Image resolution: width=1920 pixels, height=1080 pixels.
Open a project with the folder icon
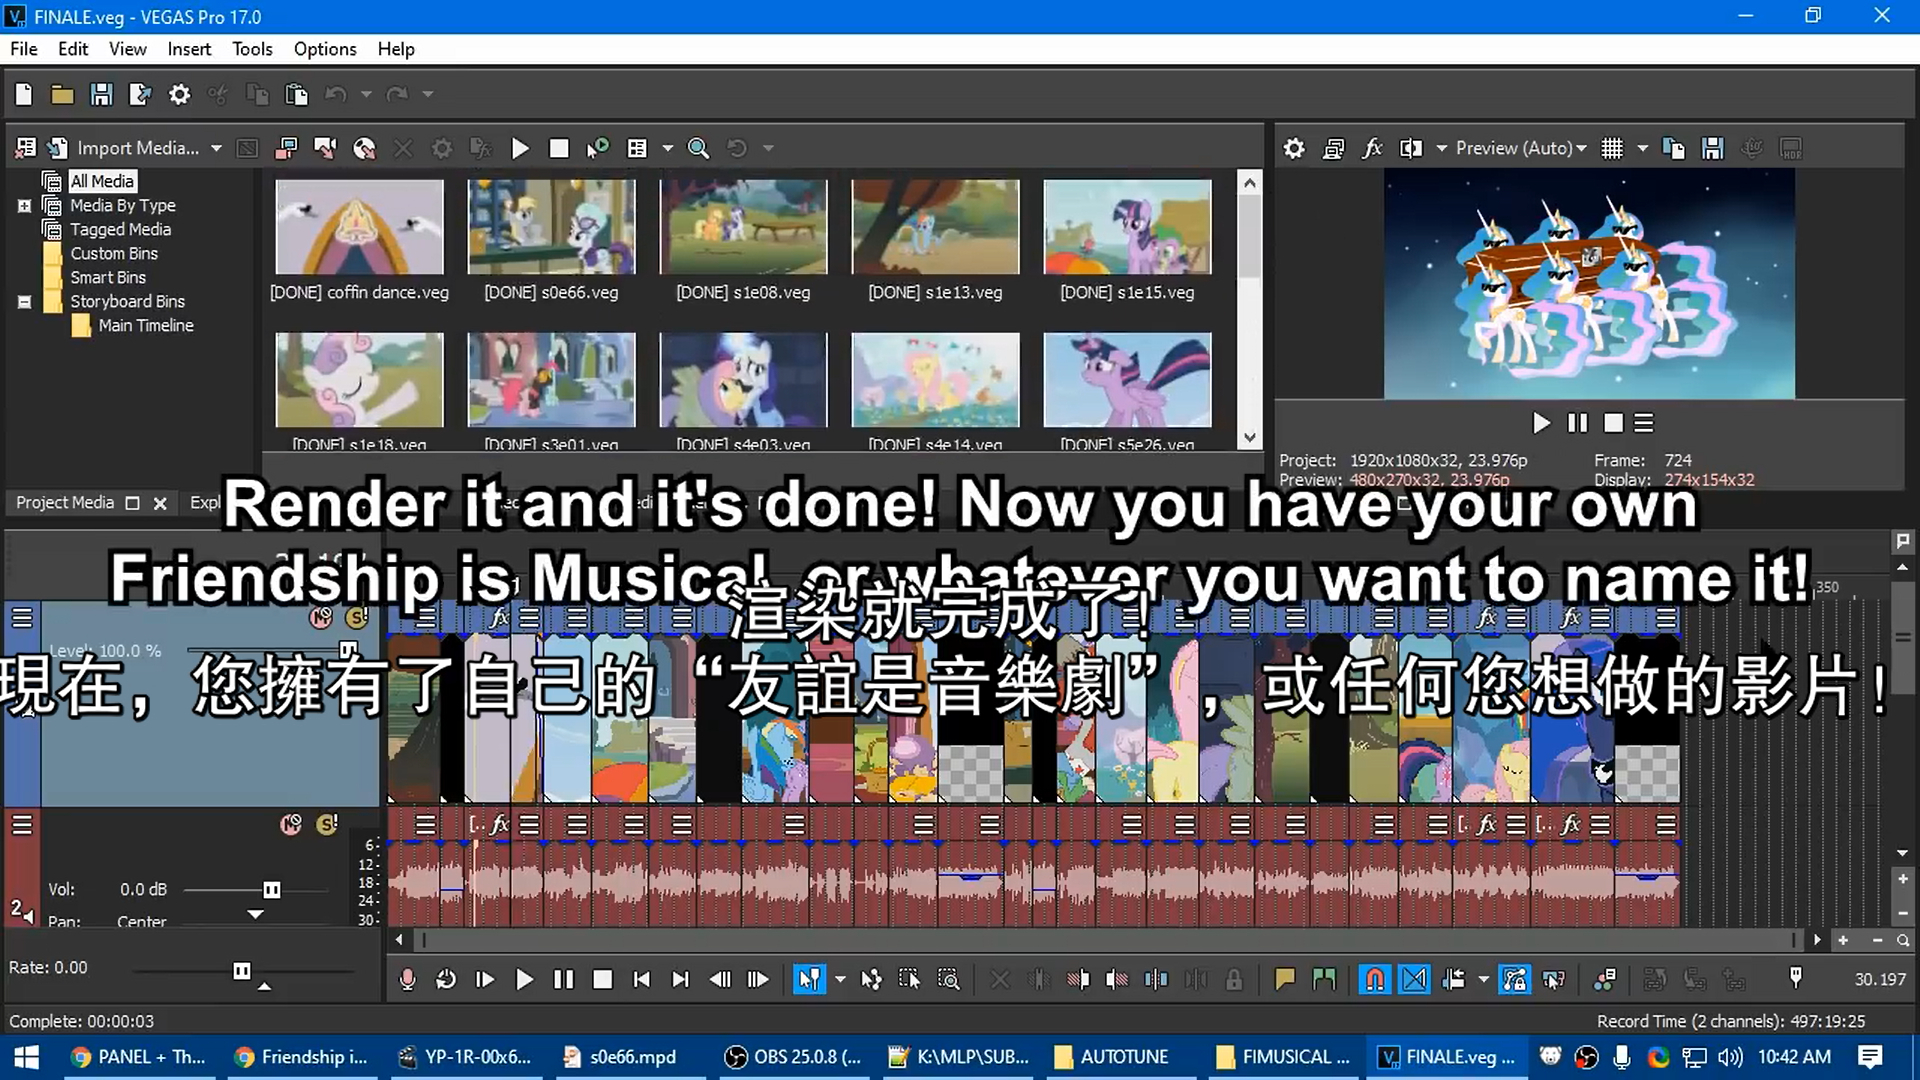point(62,94)
